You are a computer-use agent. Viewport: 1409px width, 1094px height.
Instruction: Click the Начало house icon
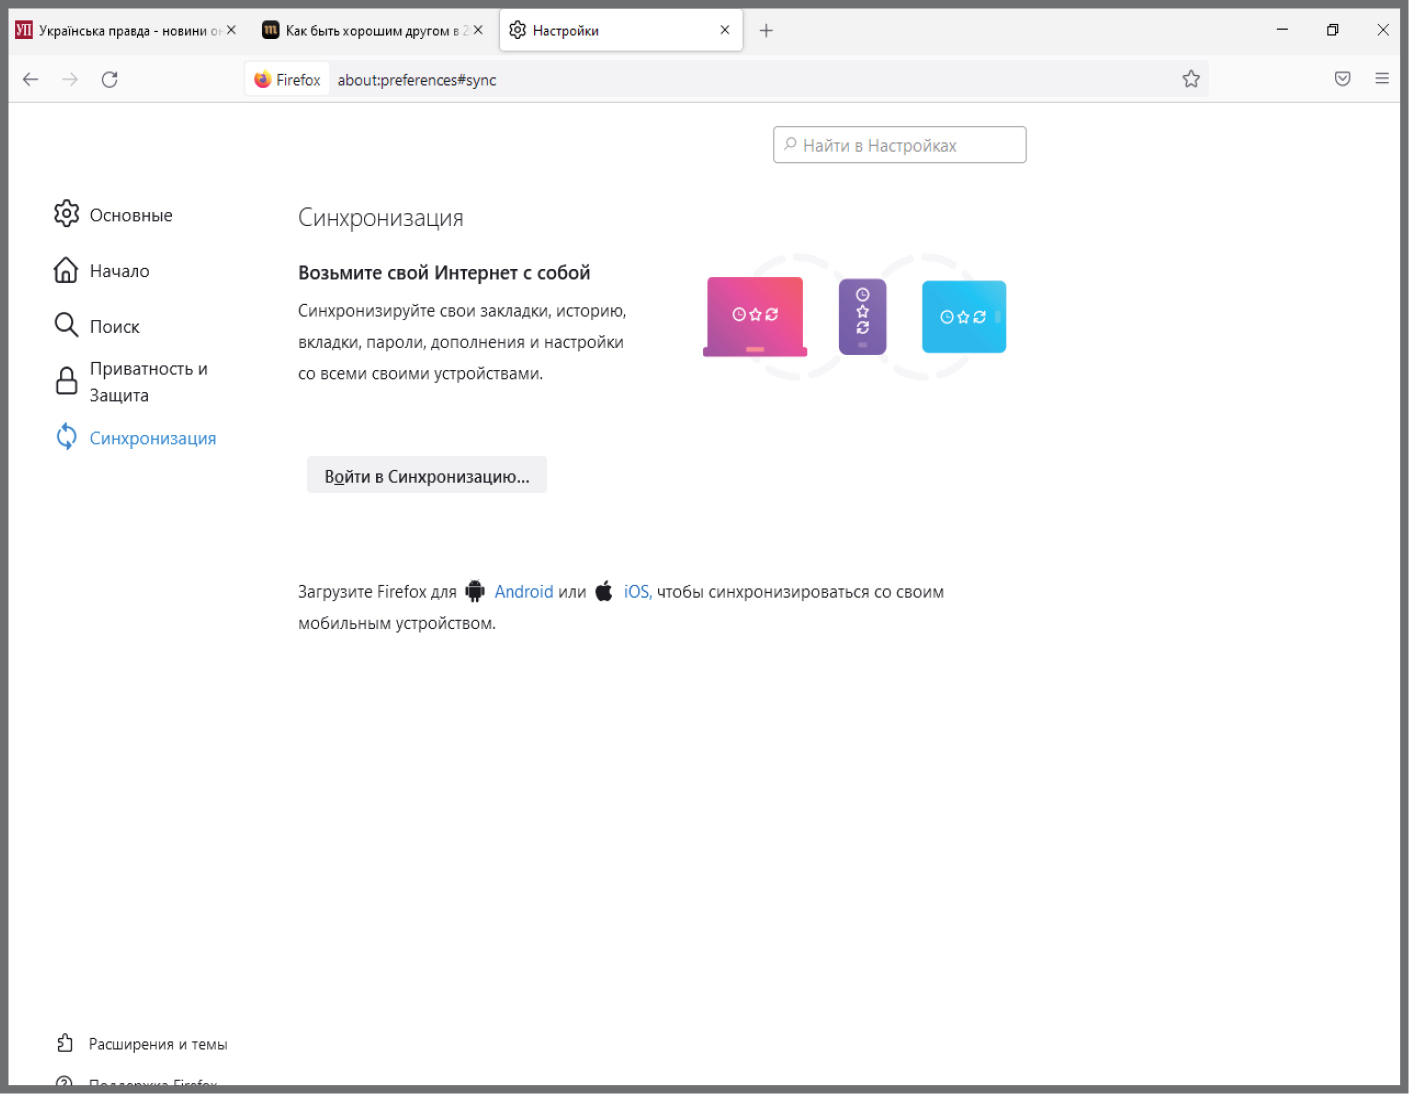coord(66,270)
